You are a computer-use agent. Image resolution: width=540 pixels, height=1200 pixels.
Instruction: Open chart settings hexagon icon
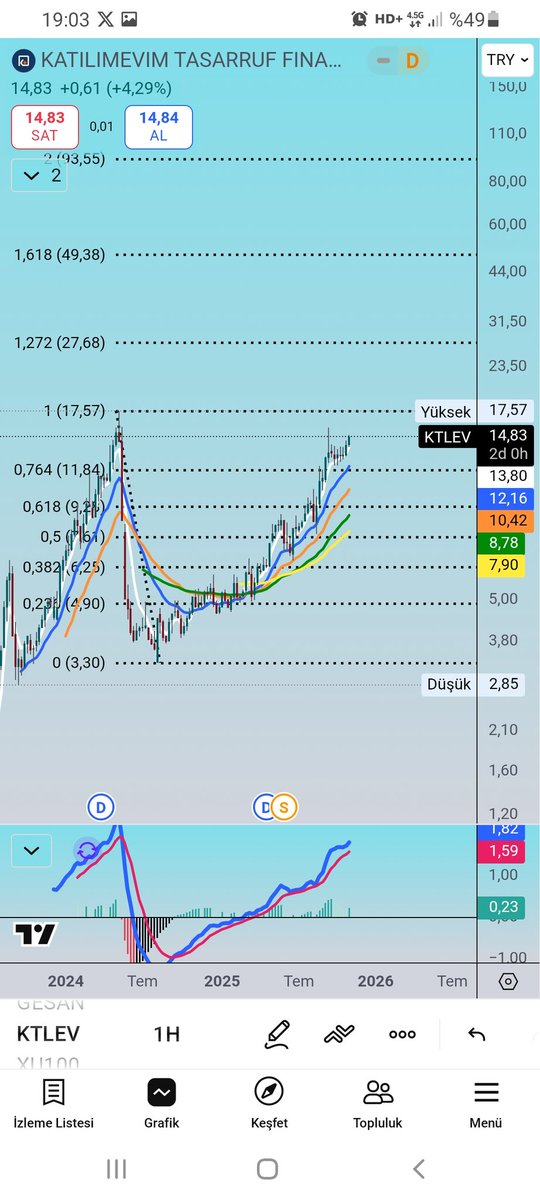(508, 981)
